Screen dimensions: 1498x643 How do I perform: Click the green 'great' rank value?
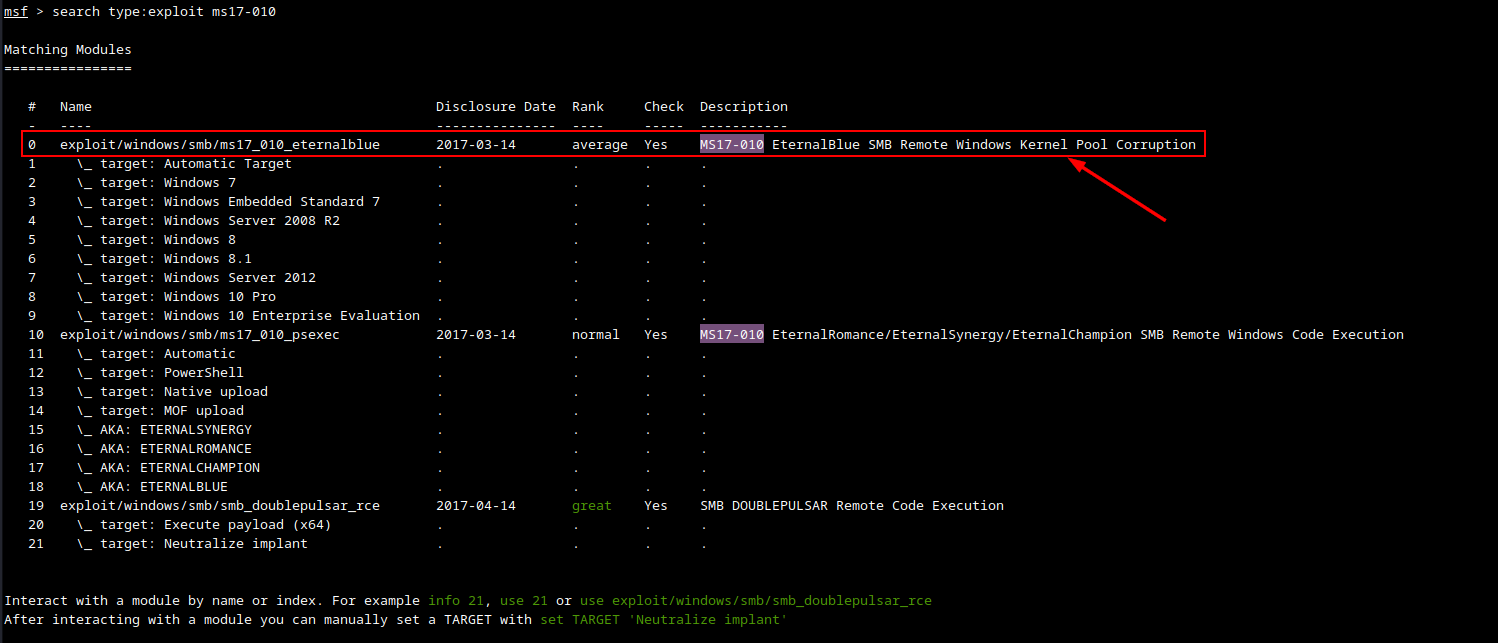click(591, 506)
